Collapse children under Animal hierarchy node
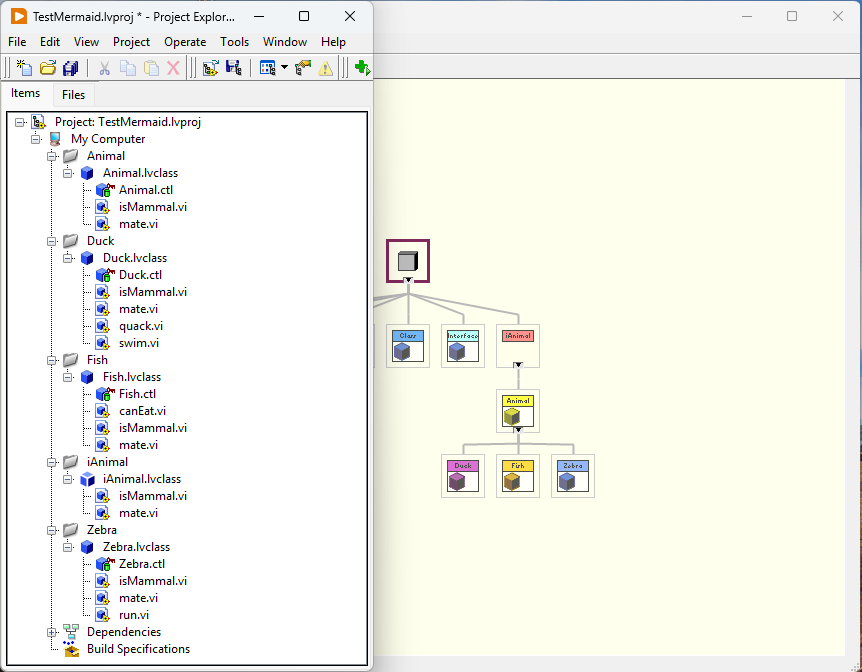 (x=518, y=429)
